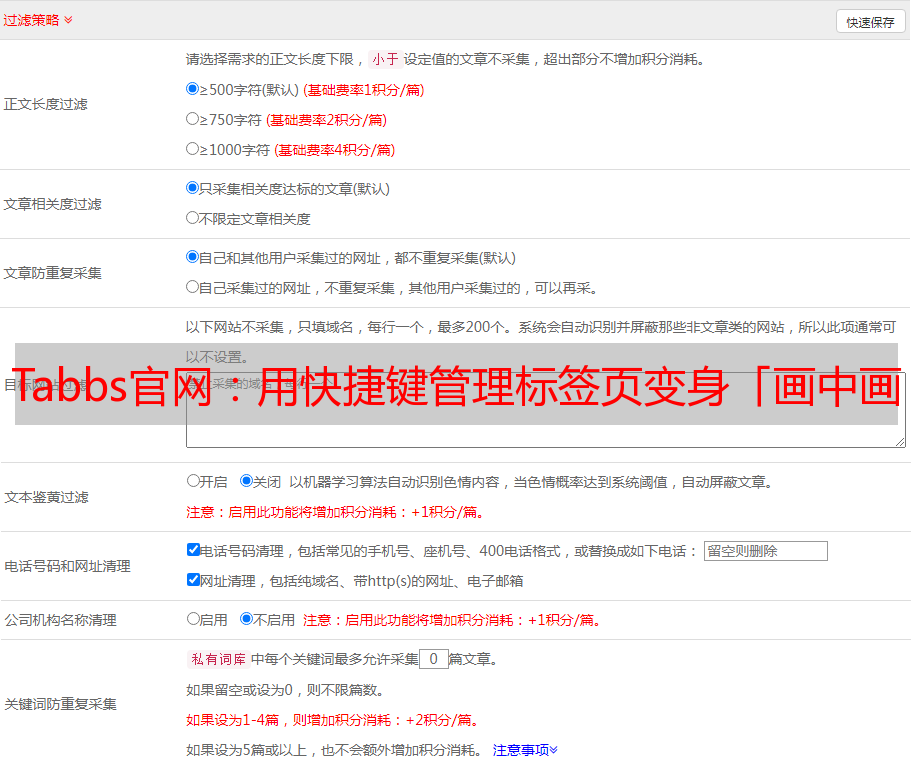This screenshot has height=768, width=912.
Task: Turn on 文本鉴黄过滤 with 开启
Action: click(193, 481)
